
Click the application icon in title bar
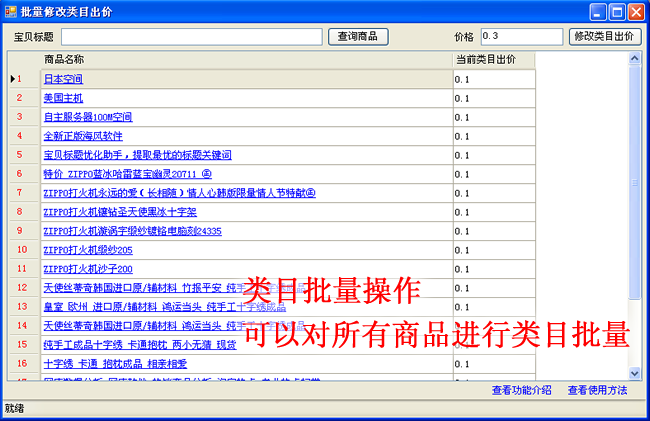click(11, 11)
